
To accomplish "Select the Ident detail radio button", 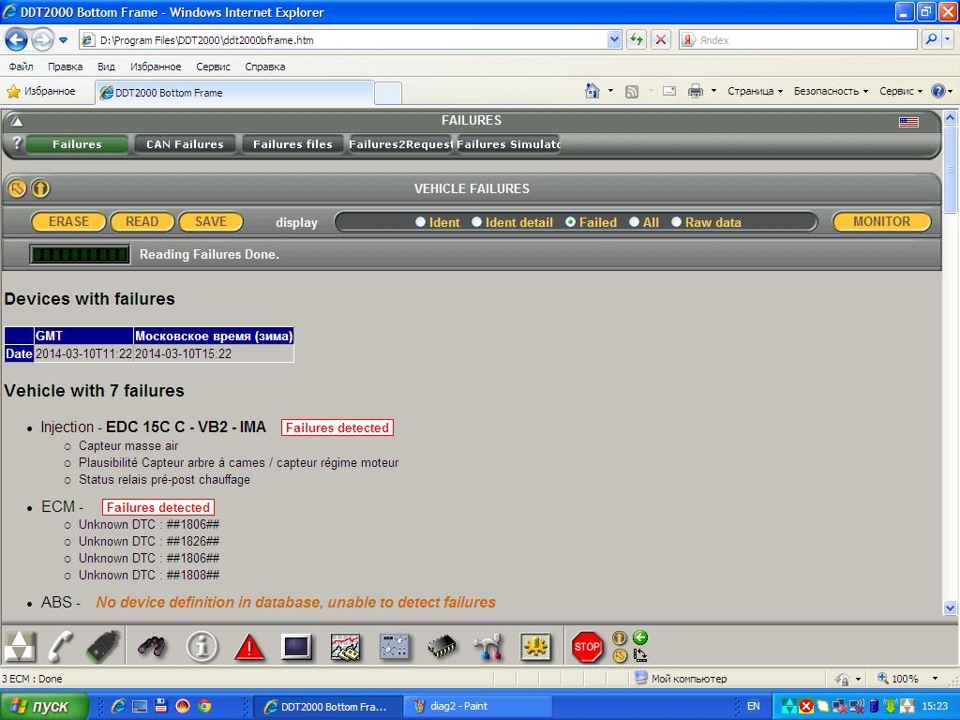I will point(477,222).
